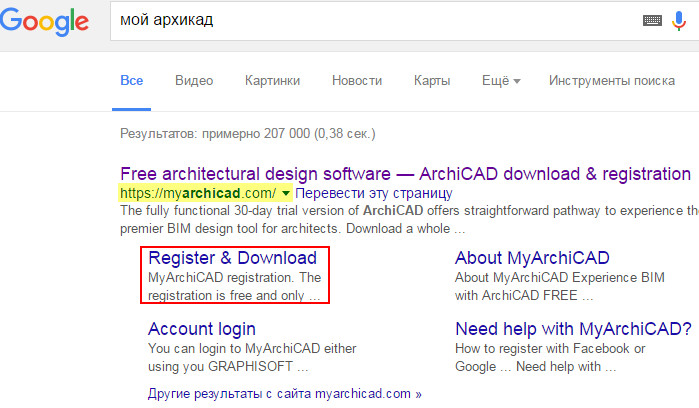The image size is (699, 408).
Task: Open the 'Новости' tab
Action: pyautogui.click(x=357, y=81)
